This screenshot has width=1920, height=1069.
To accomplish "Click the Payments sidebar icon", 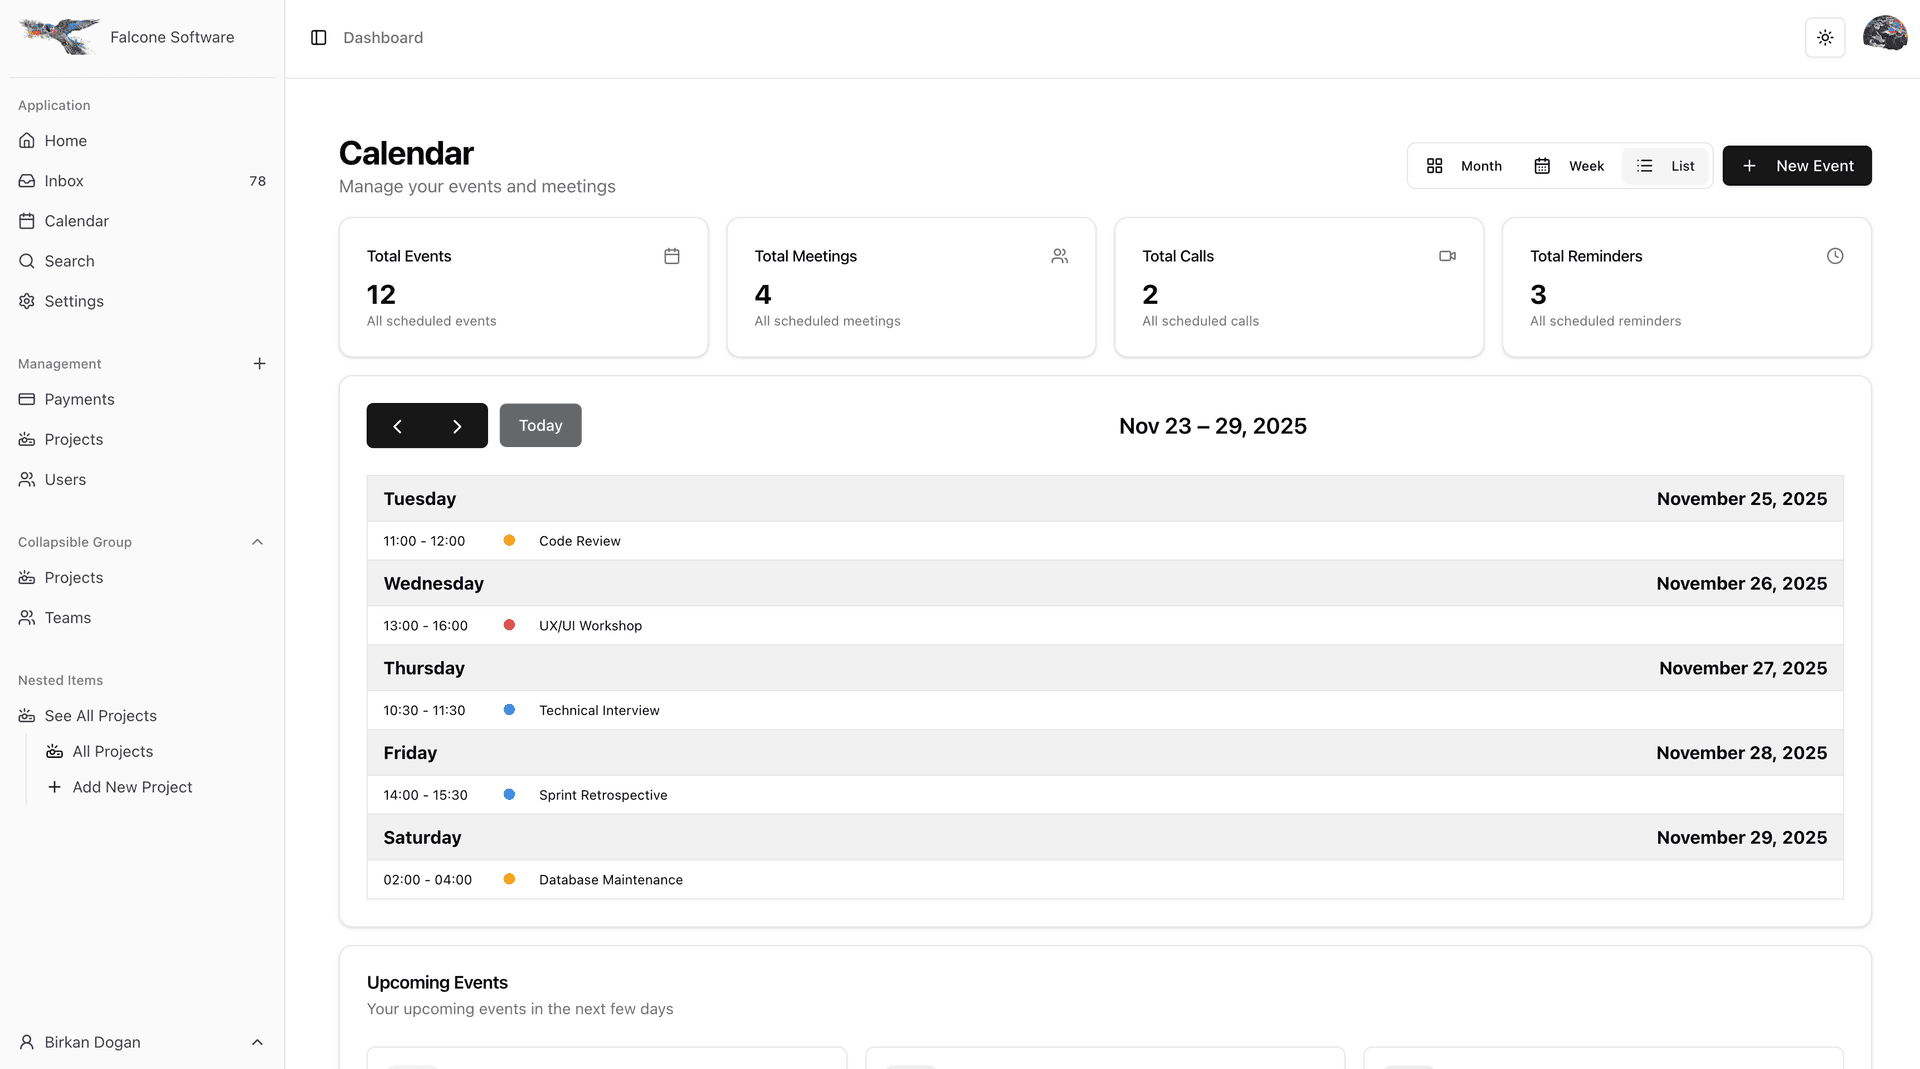I will tap(26, 399).
